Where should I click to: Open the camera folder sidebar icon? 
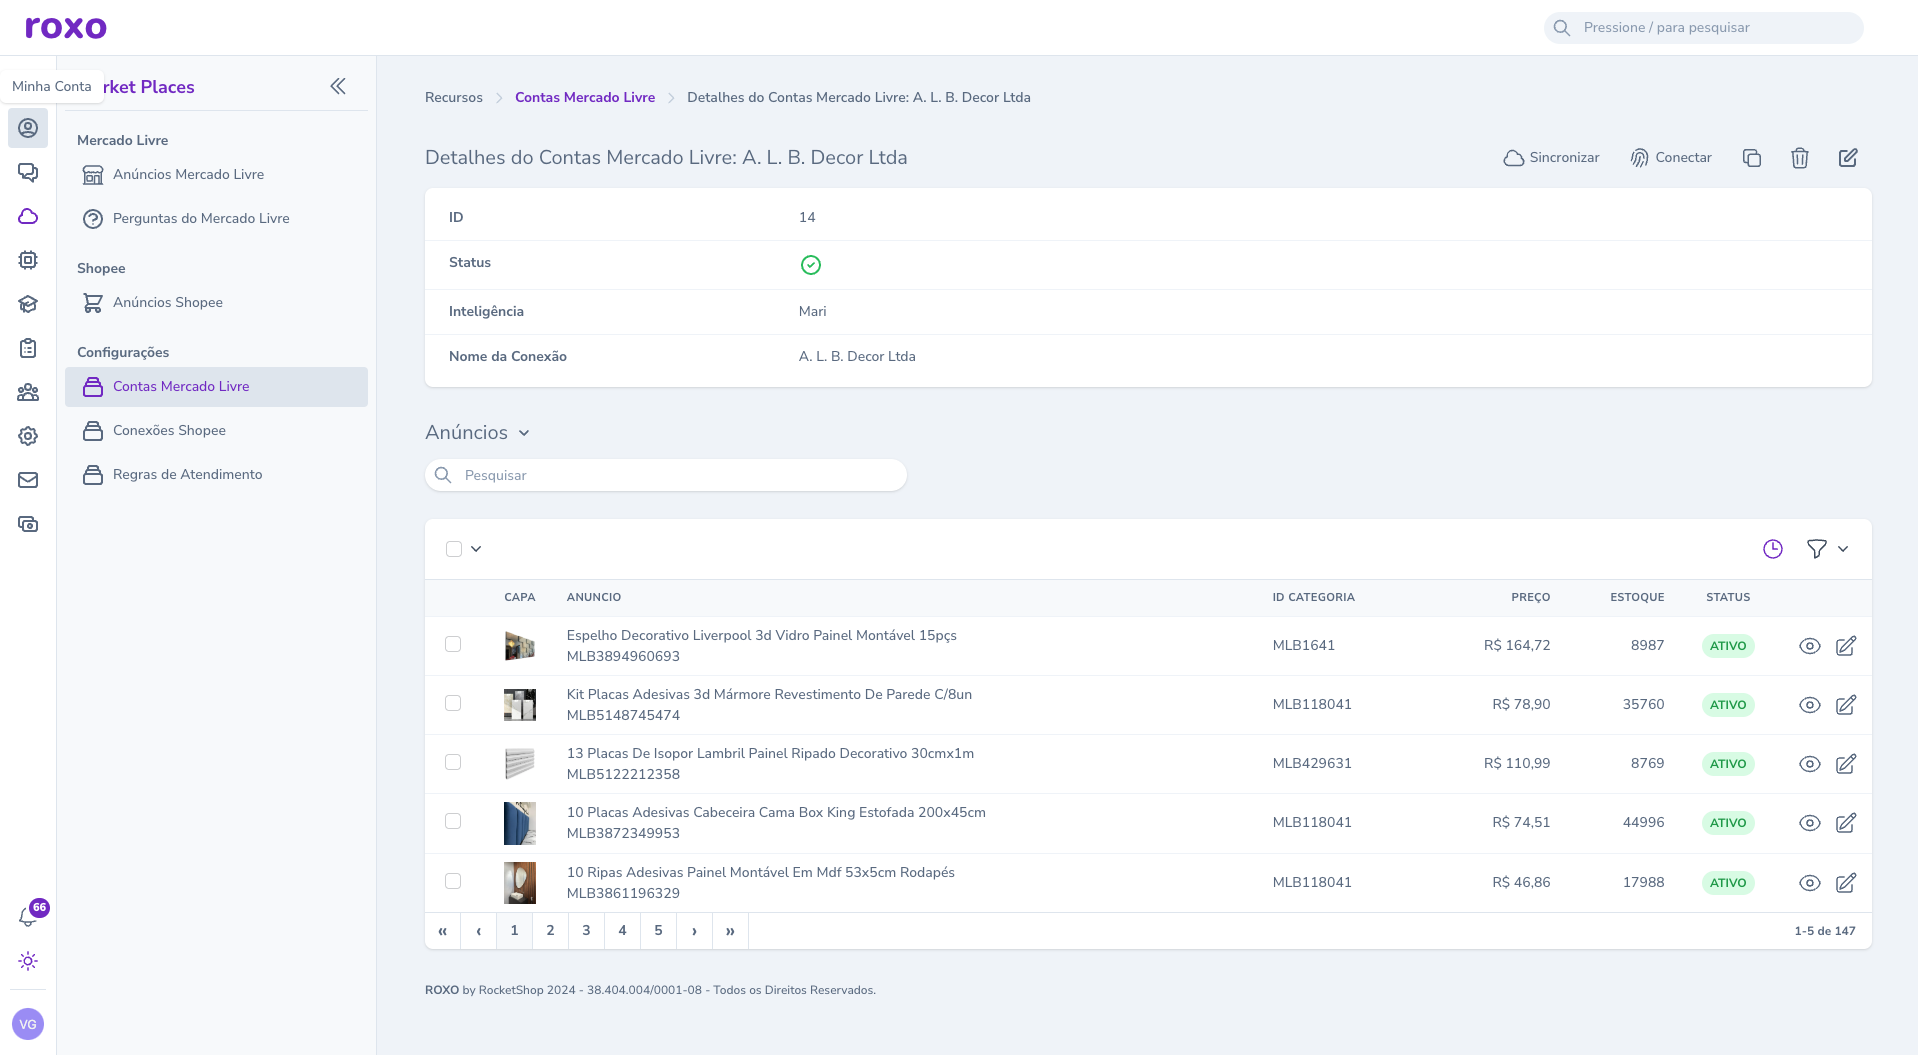click(28, 524)
